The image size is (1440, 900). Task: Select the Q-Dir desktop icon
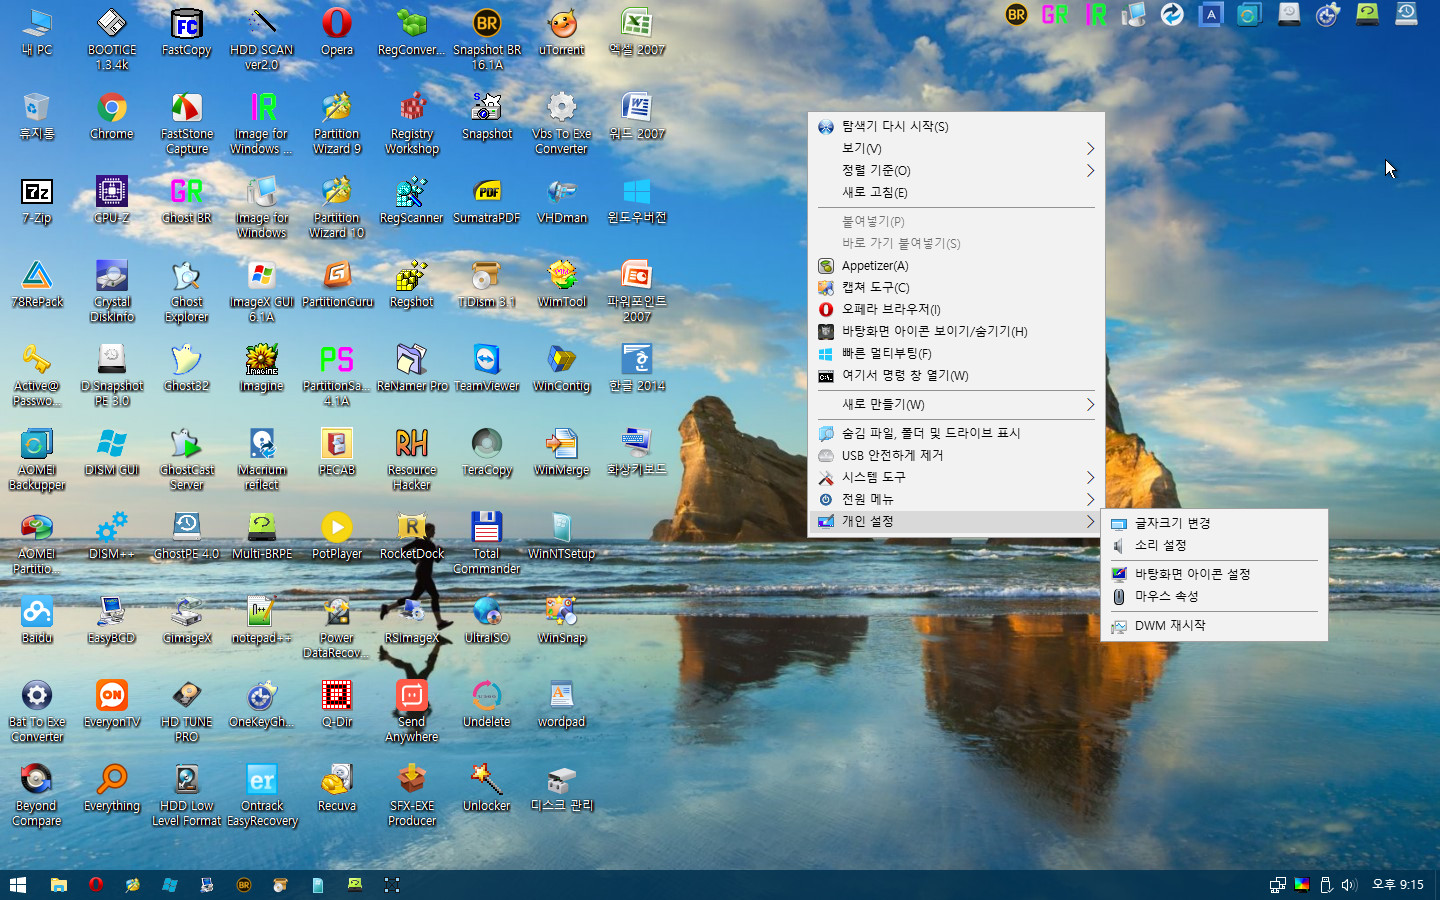337,704
